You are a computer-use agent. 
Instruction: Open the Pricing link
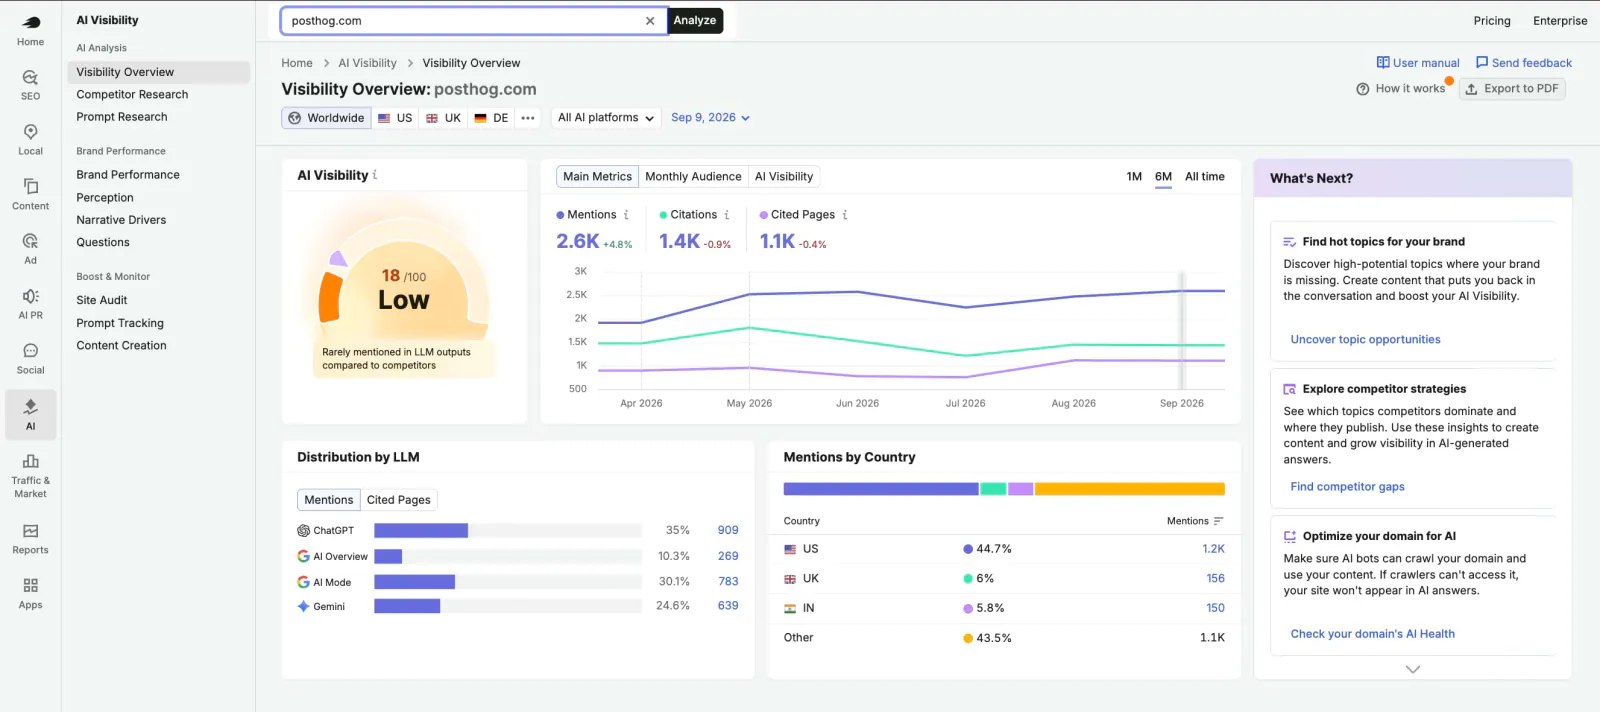coord(1492,21)
